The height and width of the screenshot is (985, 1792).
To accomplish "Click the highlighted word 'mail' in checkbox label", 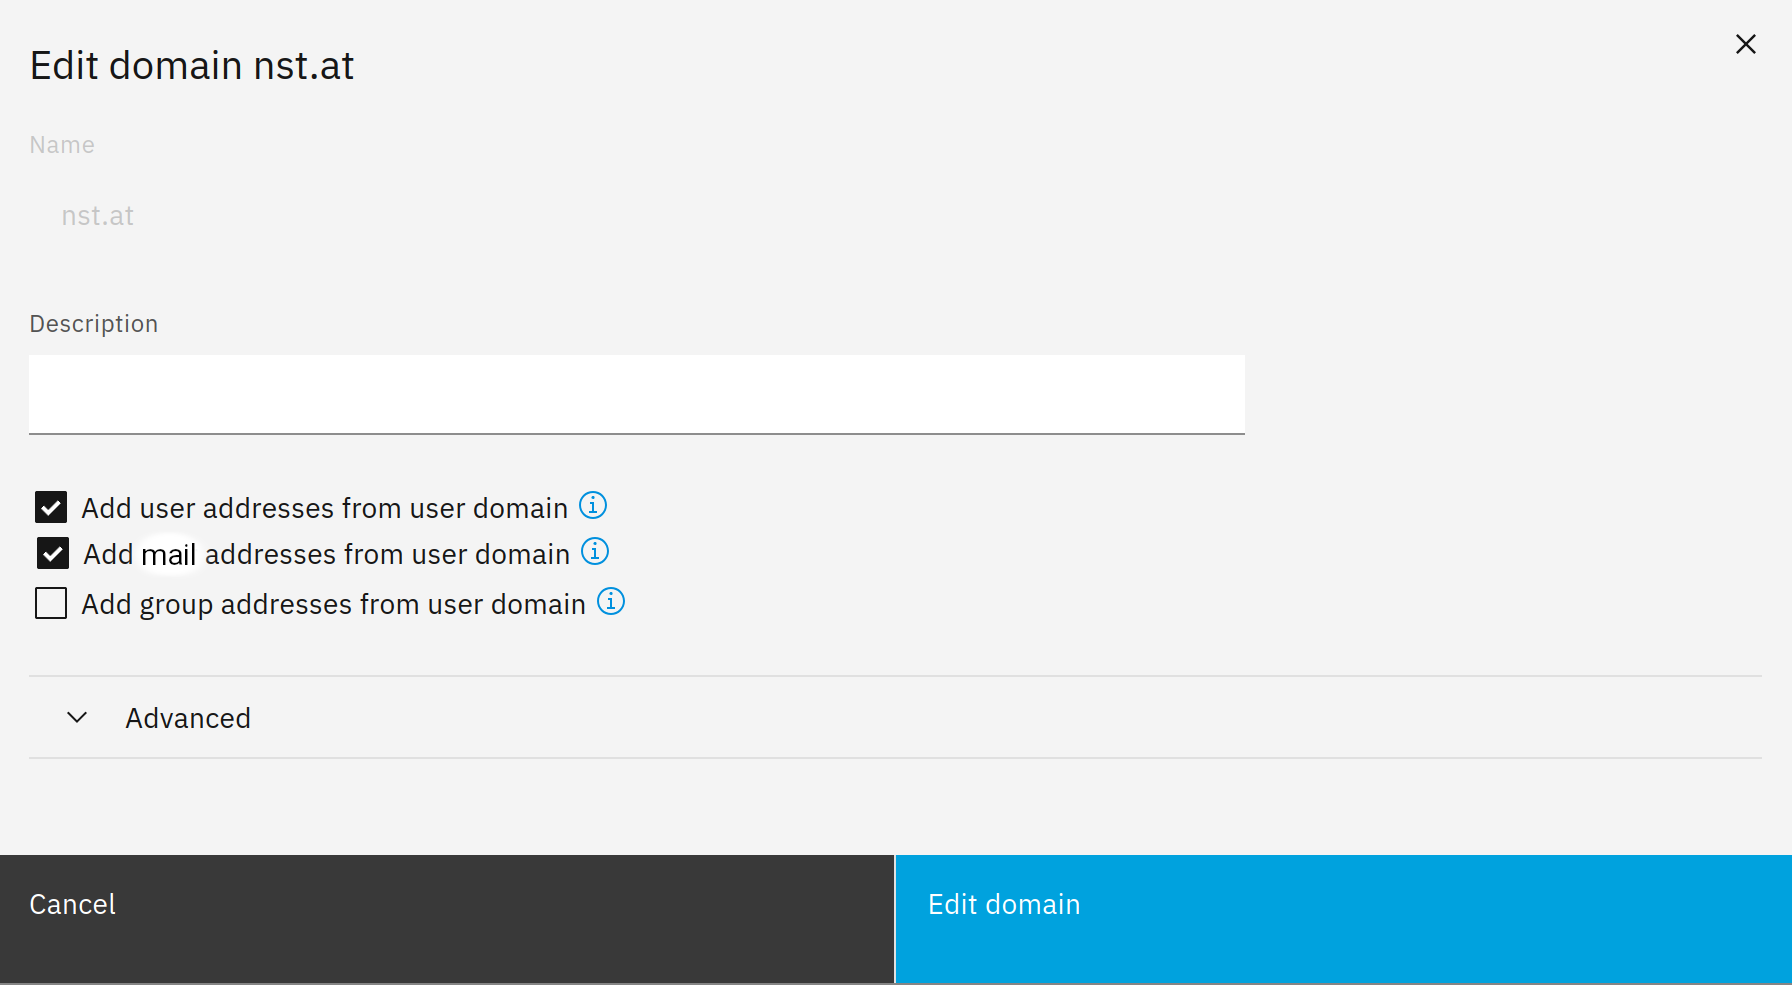I will (x=168, y=555).
